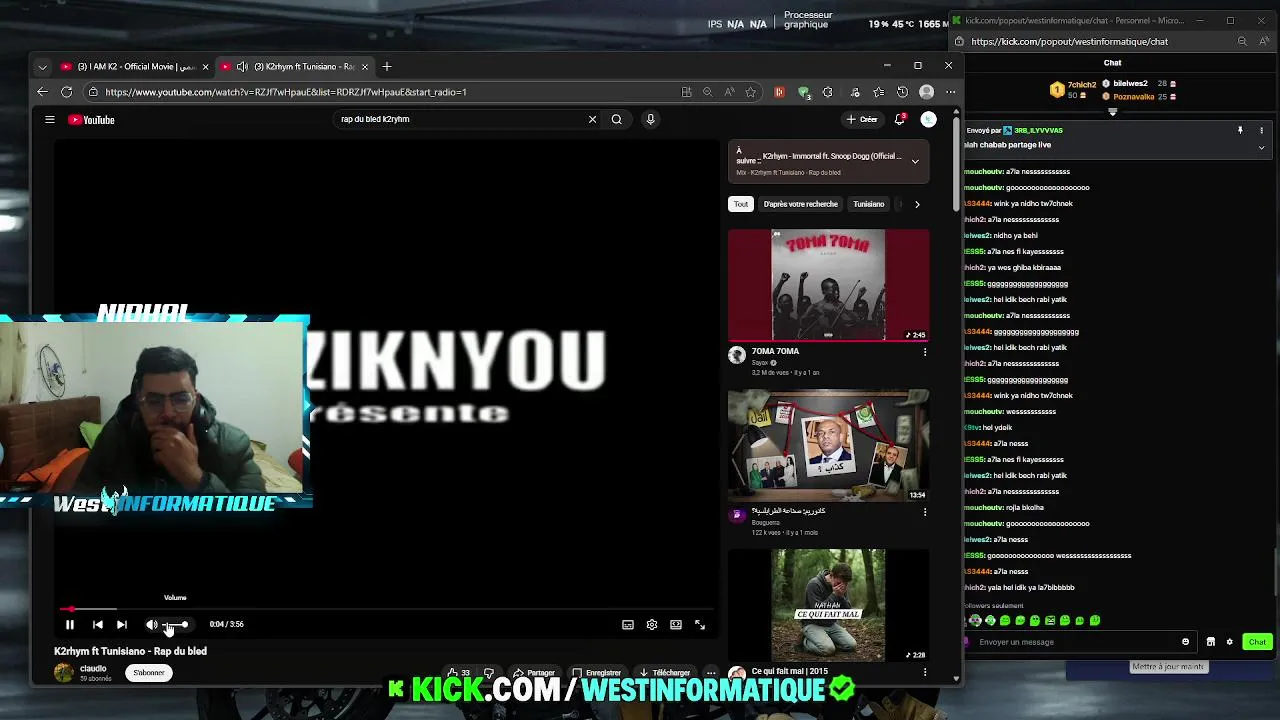This screenshot has height=720, width=1280.
Task: Open the YouTube hamburger guide menu
Action: [49, 119]
